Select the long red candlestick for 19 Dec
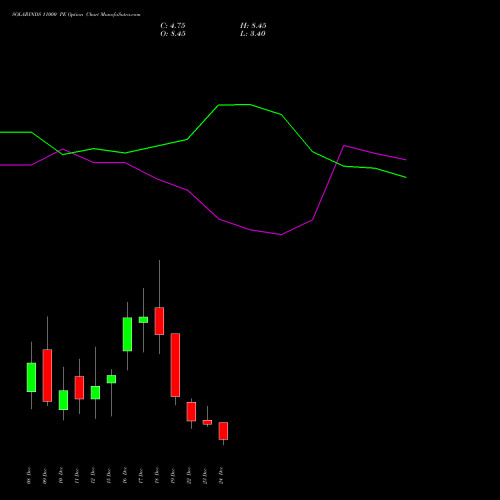The width and height of the screenshot is (500, 500). 175,365
